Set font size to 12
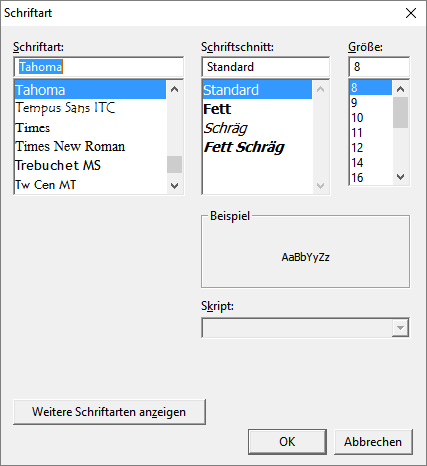Screen dimensions: 427x466 [371, 147]
